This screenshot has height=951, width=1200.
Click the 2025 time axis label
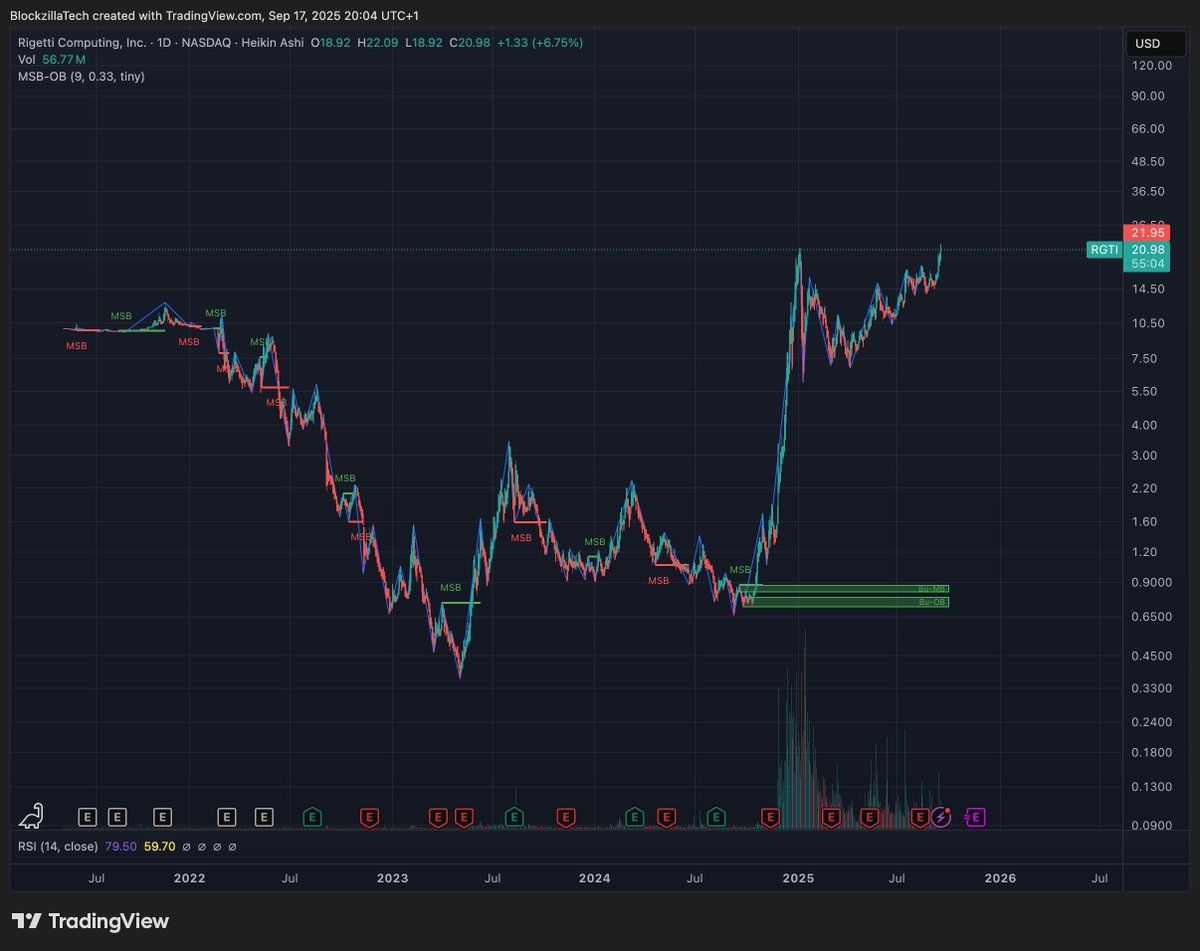(x=798, y=879)
